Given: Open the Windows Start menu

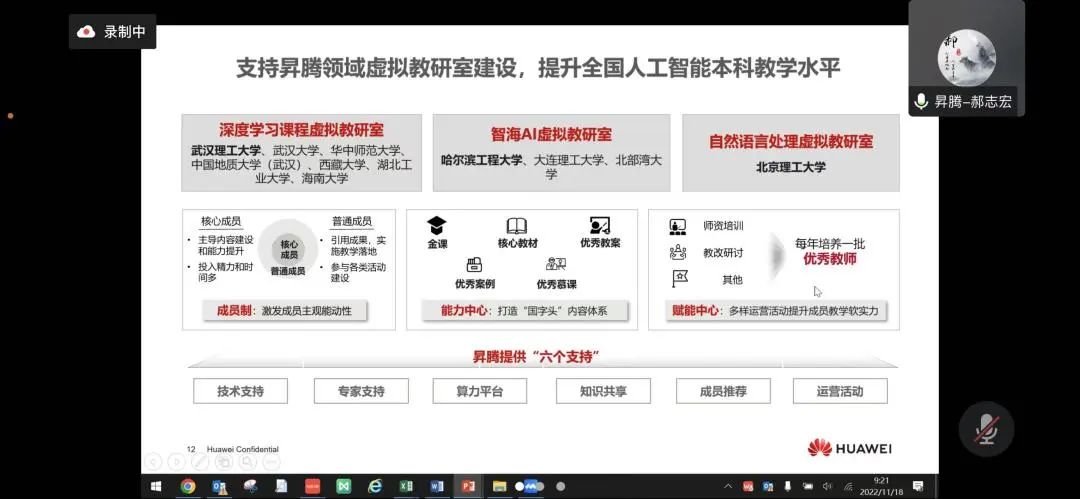Looking at the screenshot, I should point(156,487).
